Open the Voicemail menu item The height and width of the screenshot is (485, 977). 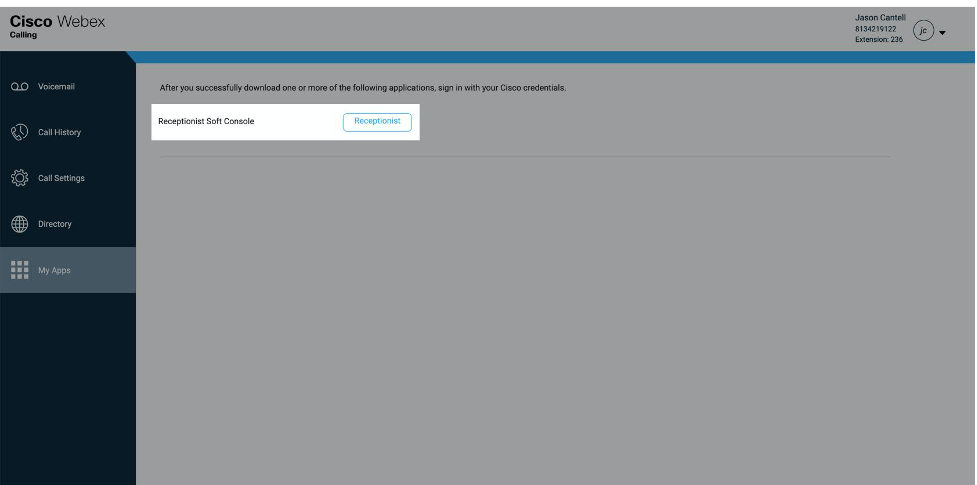pyautogui.click(x=68, y=87)
